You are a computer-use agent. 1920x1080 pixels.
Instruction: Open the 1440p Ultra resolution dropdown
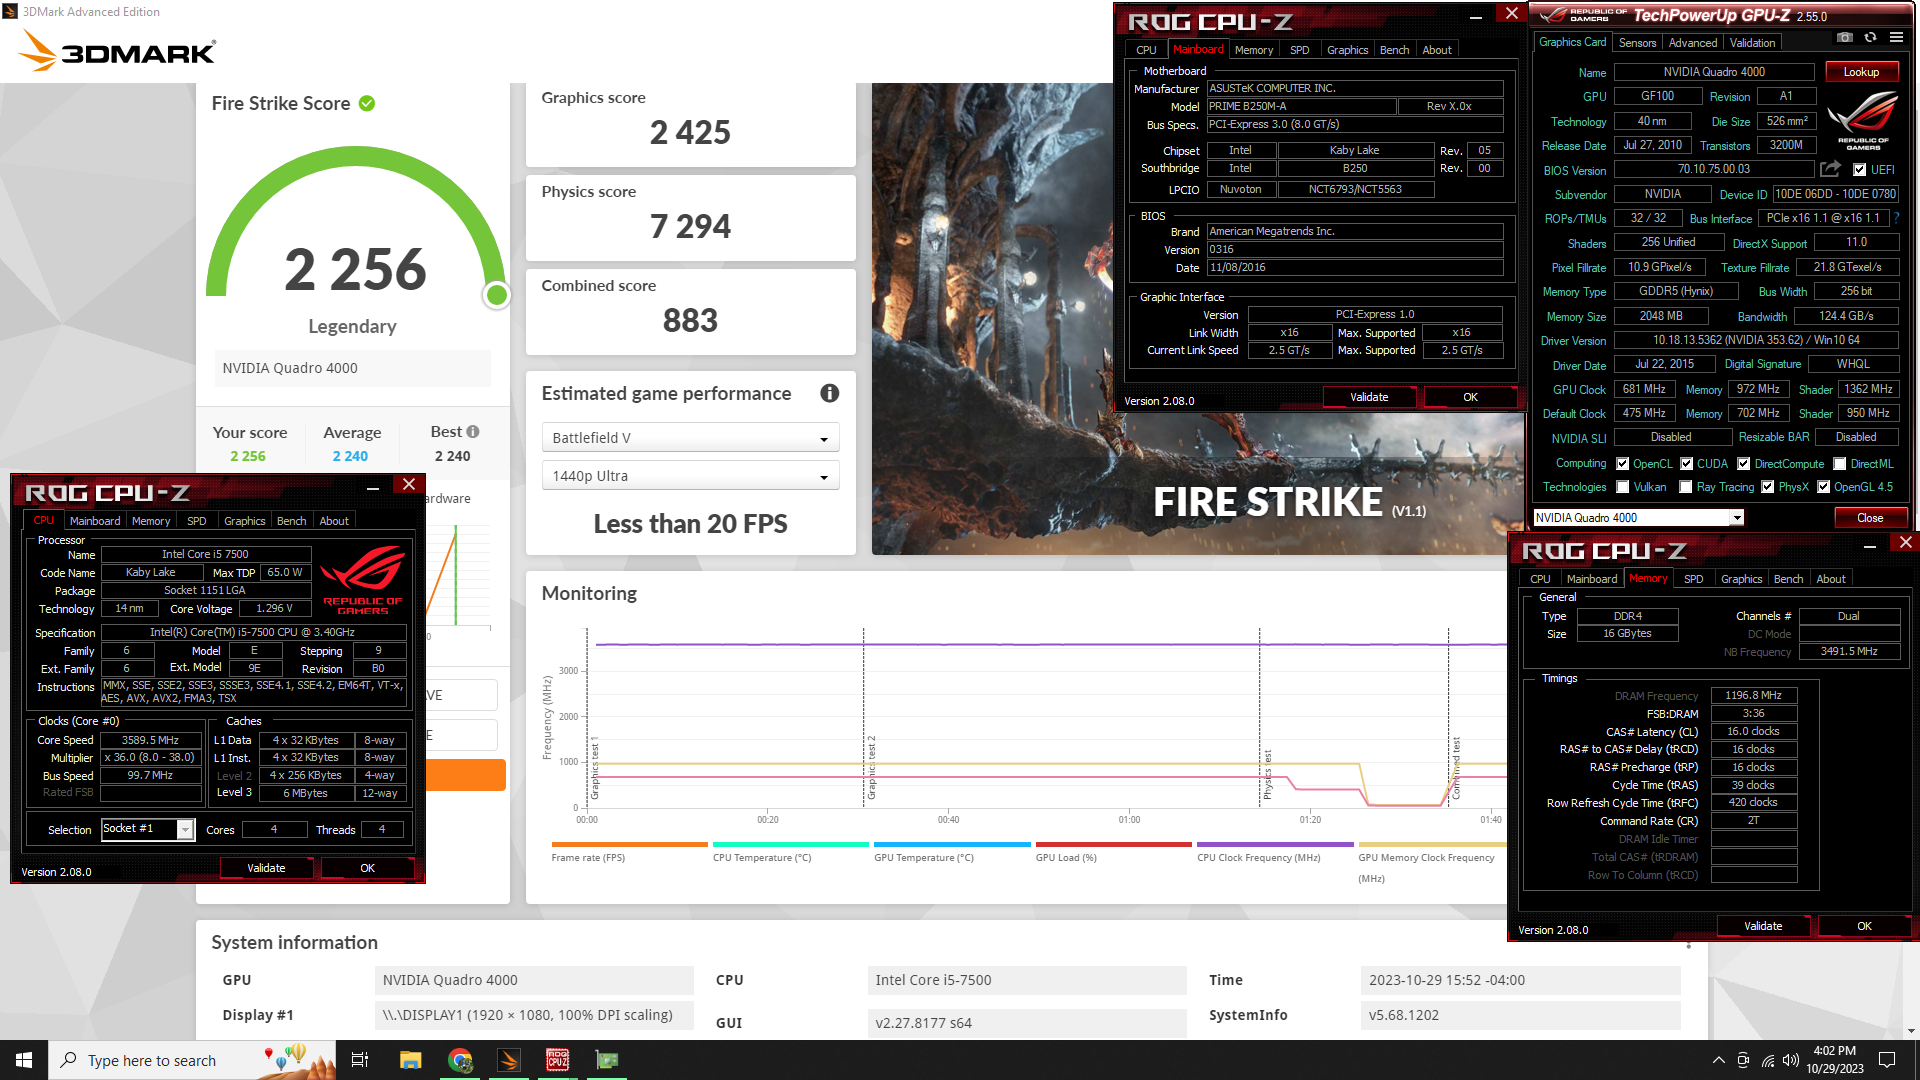point(690,476)
